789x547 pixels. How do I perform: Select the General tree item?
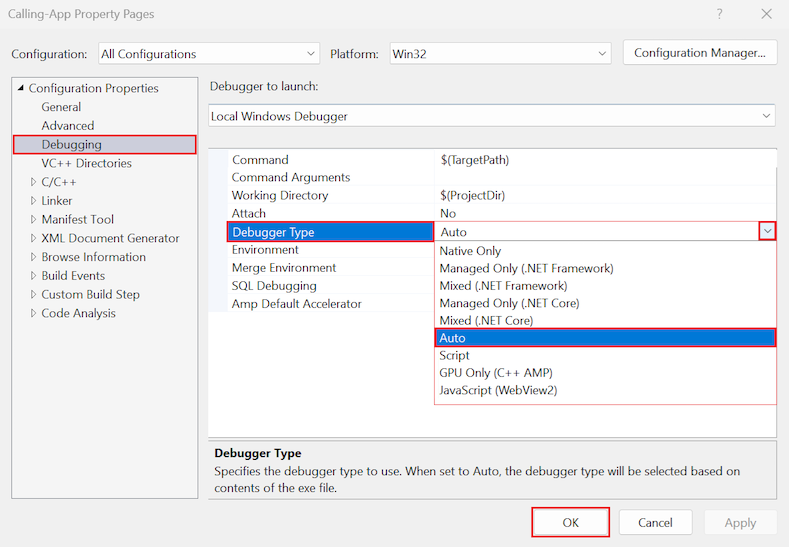tap(61, 107)
